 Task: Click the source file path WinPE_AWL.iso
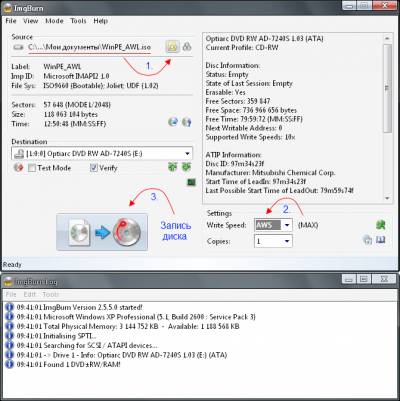(x=89, y=47)
